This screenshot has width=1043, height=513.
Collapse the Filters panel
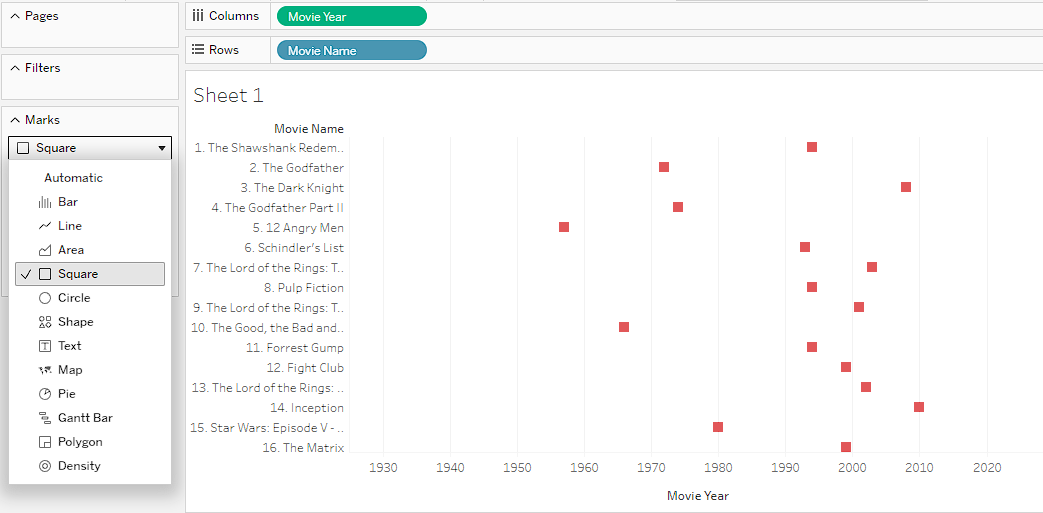click(15, 68)
